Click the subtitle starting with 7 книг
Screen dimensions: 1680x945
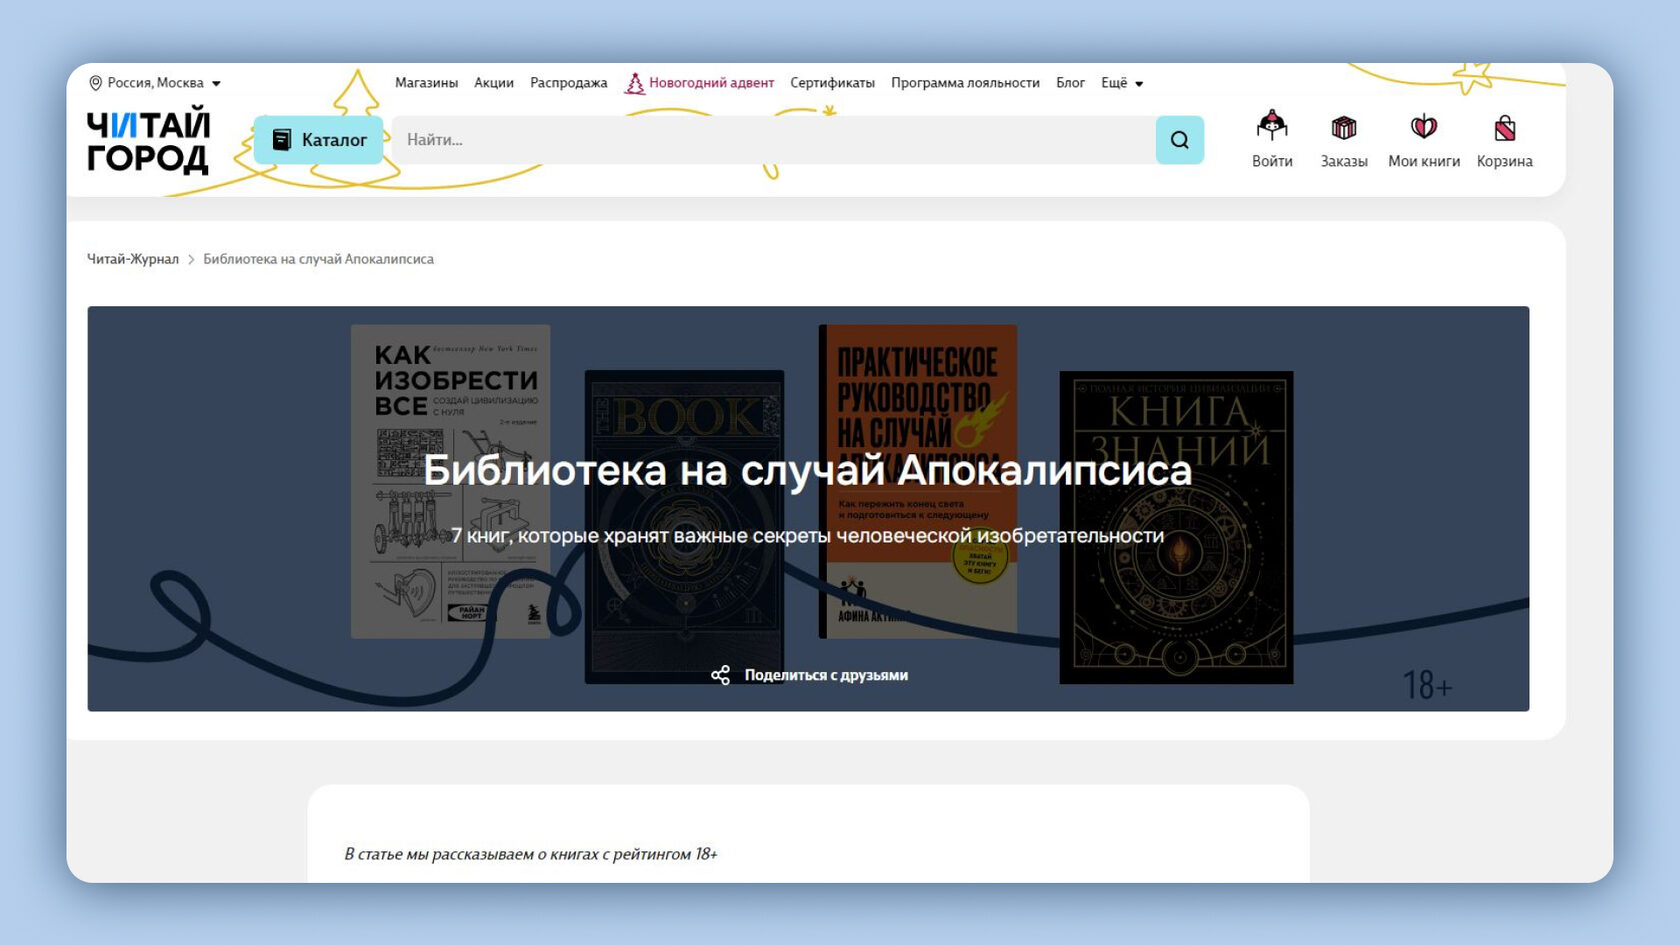(807, 536)
